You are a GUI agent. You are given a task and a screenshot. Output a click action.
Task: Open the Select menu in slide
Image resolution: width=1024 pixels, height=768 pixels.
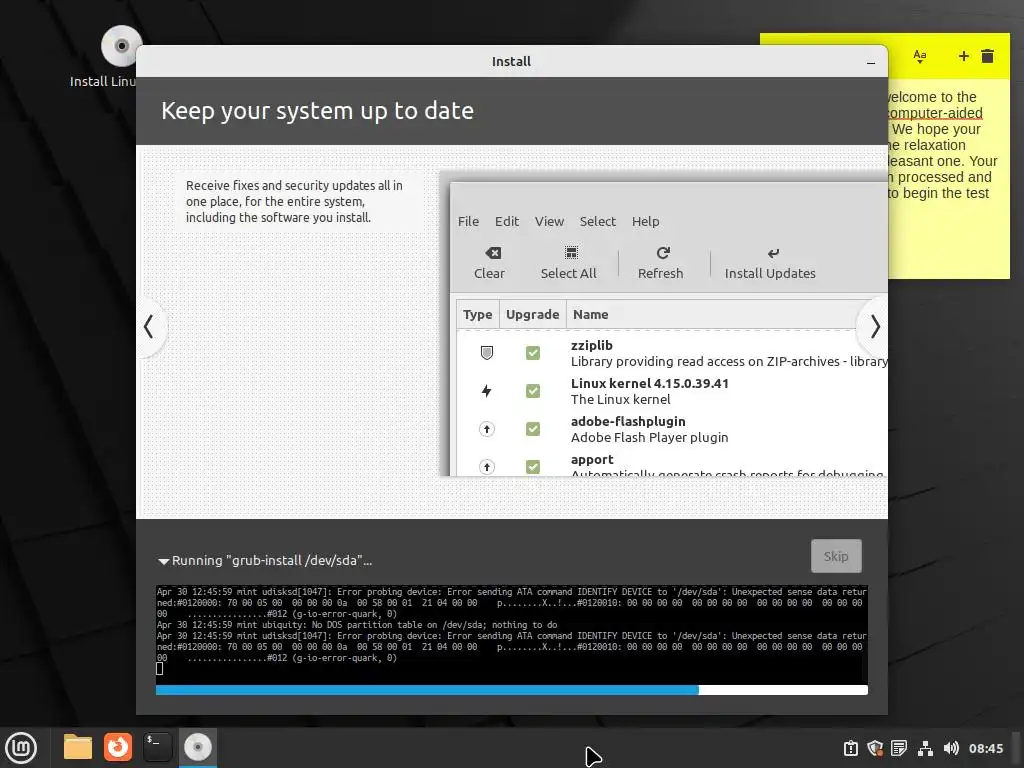(598, 221)
